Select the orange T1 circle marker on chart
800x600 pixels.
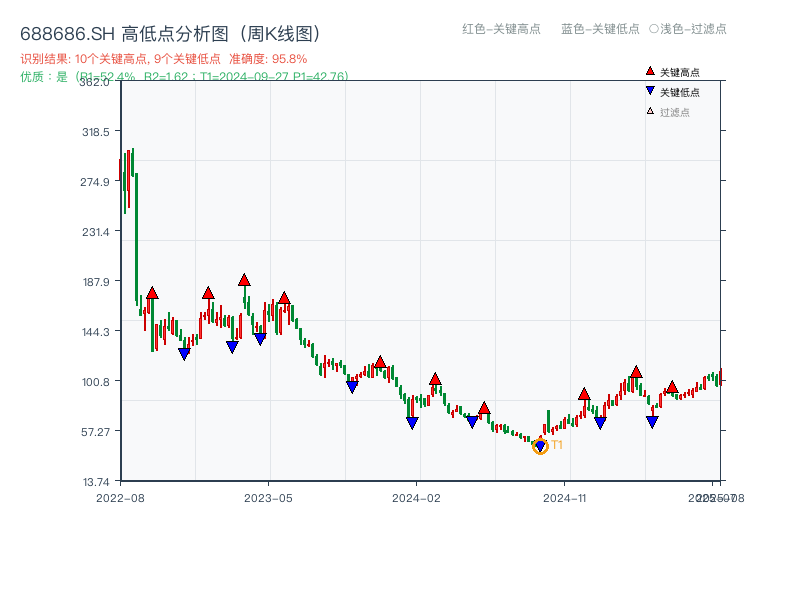(x=540, y=447)
